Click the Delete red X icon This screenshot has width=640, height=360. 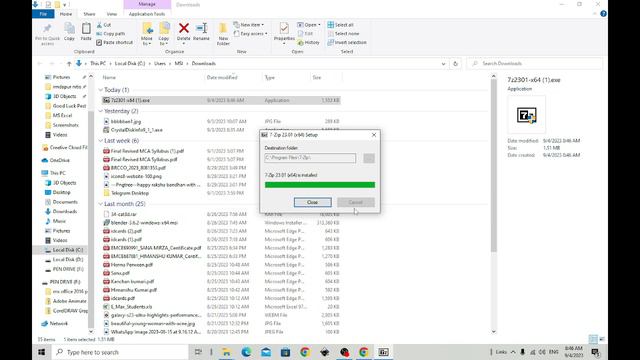pos(184,28)
